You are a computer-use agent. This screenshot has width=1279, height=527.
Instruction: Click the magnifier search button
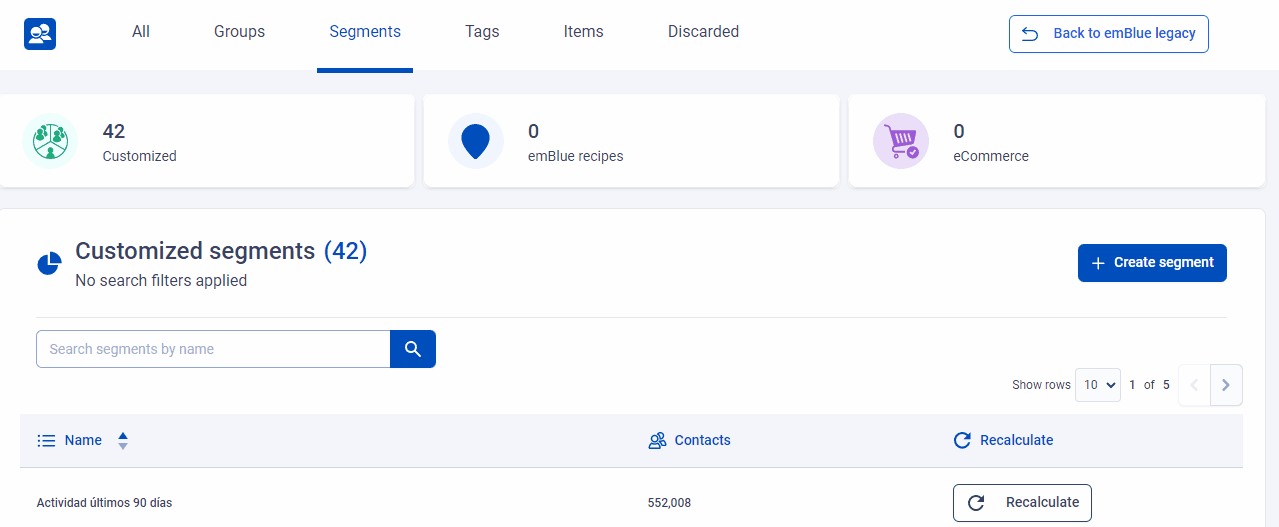coord(413,349)
